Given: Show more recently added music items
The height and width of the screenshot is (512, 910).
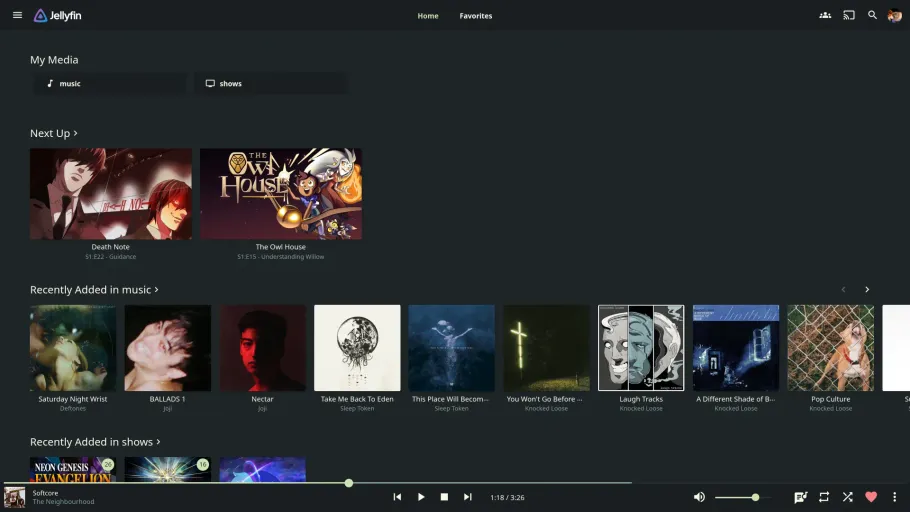Looking at the screenshot, I should pyautogui.click(x=867, y=290).
